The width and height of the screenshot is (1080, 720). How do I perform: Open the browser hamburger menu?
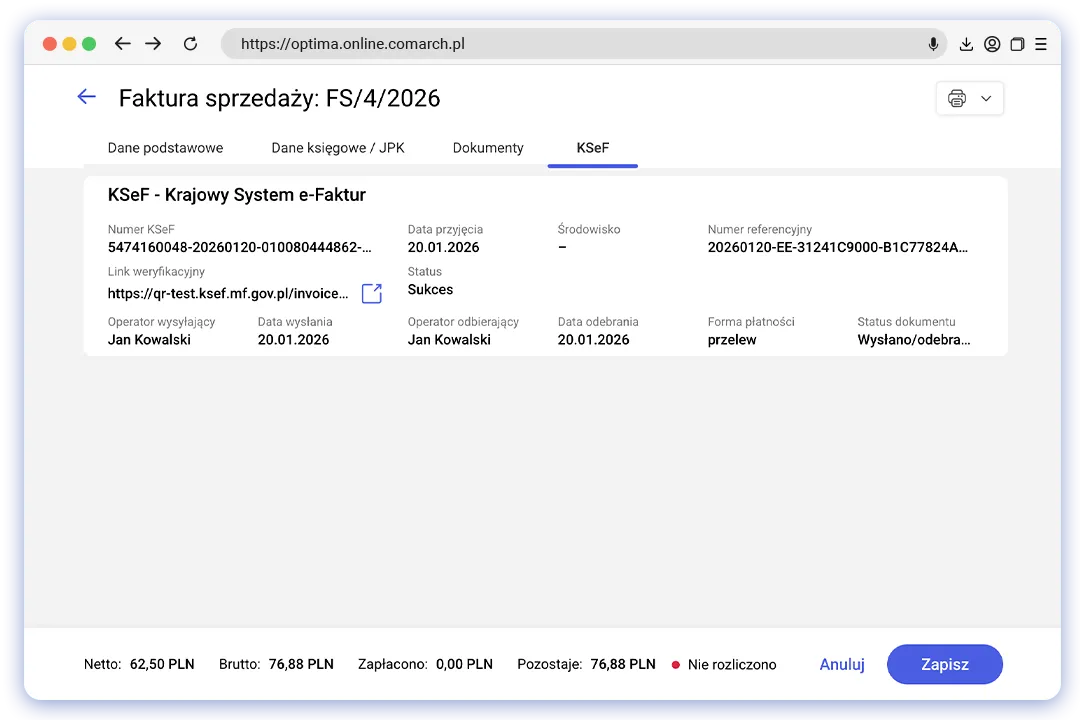[x=1041, y=44]
